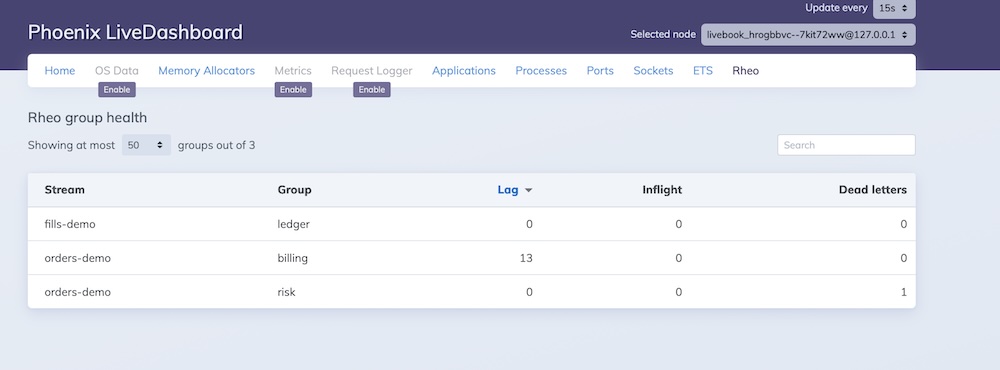
Task: Open the Ports tab
Action: [x=600, y=71]
